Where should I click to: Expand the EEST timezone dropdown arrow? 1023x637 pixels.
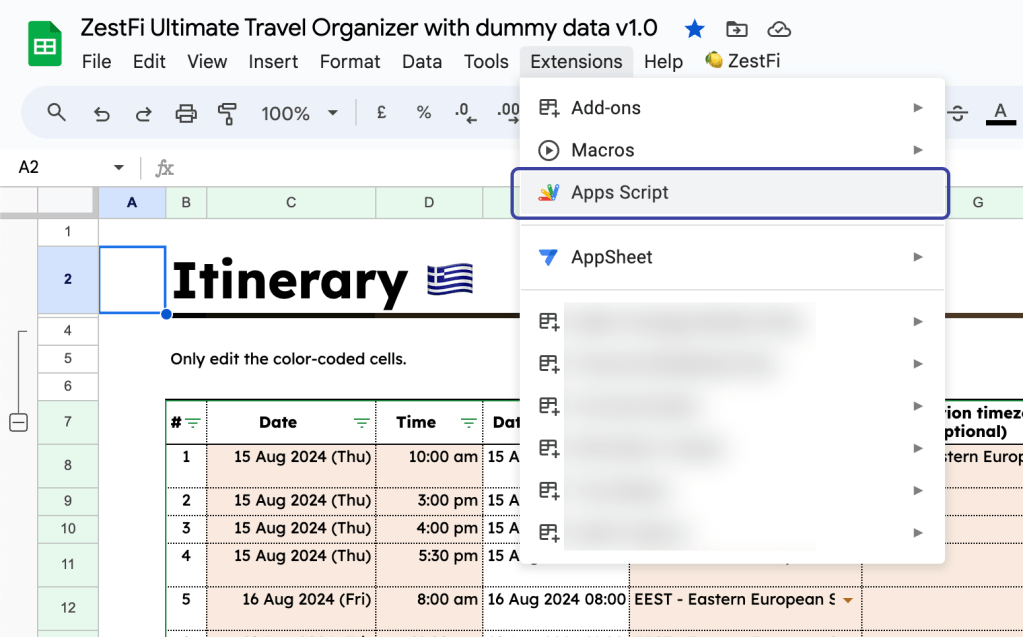coord(848,600)
